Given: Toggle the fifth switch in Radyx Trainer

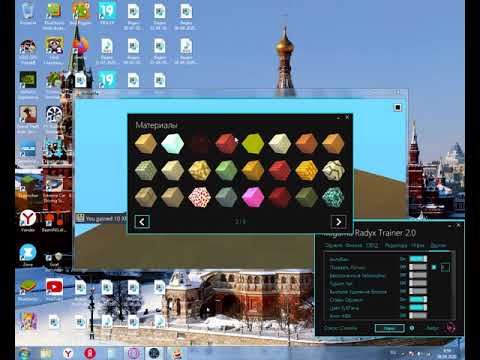Looking at the screenshot, I should [x=418, y=291].
